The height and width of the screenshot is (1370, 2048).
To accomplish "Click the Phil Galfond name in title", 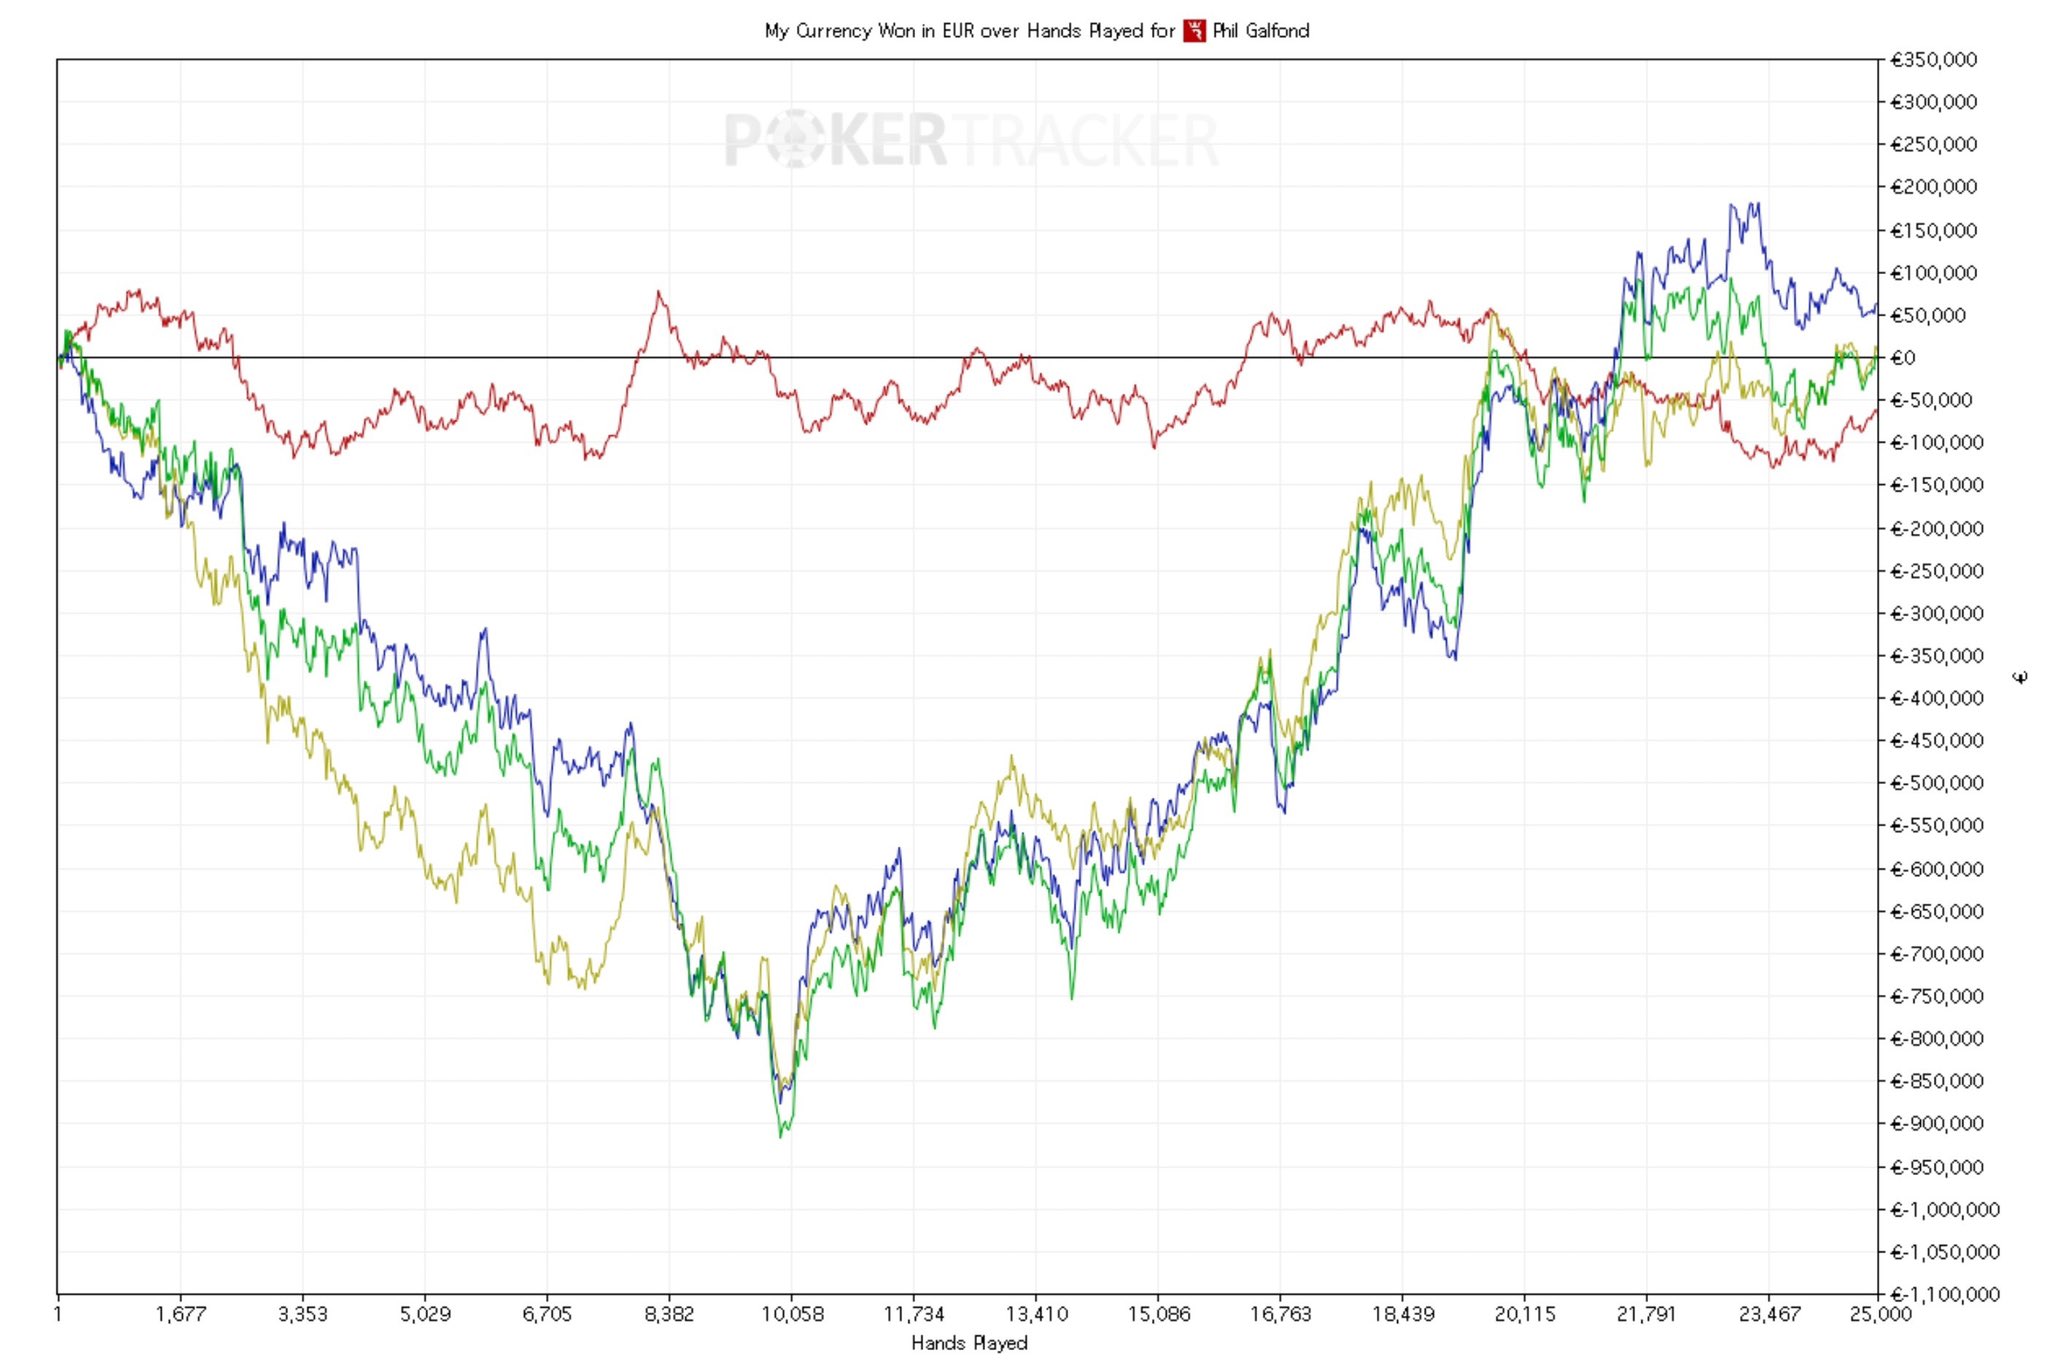I will pyautogui.click(x=1261, y=31).
